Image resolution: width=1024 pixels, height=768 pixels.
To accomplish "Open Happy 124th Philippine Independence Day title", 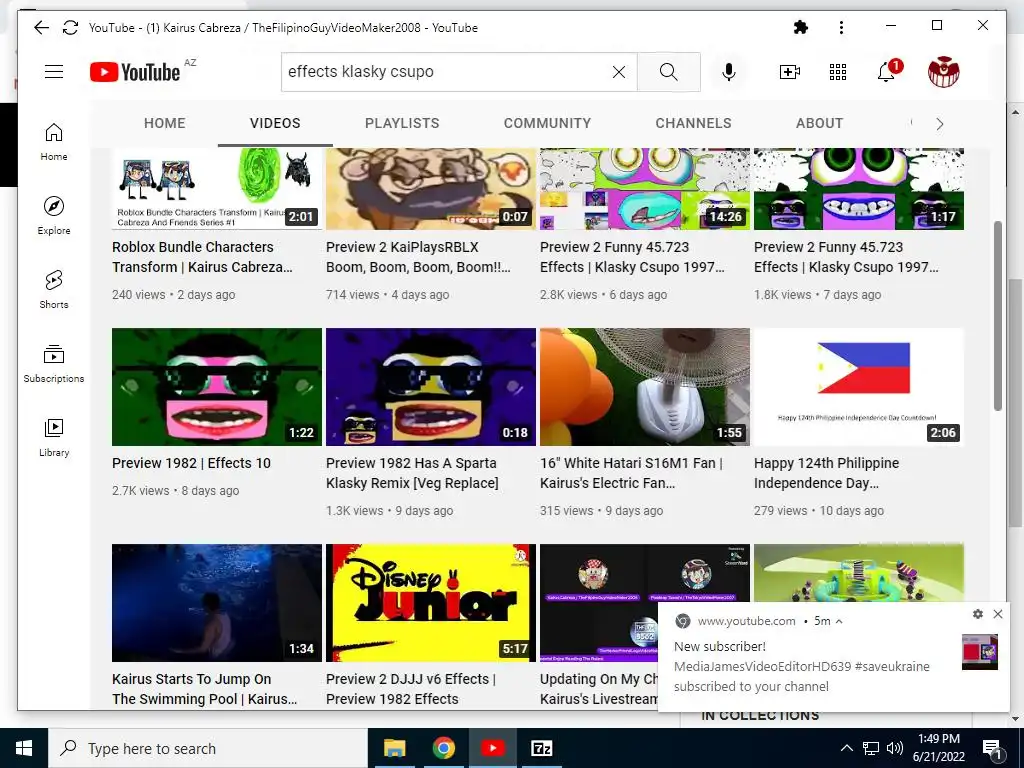I will (x=827, y=473).
